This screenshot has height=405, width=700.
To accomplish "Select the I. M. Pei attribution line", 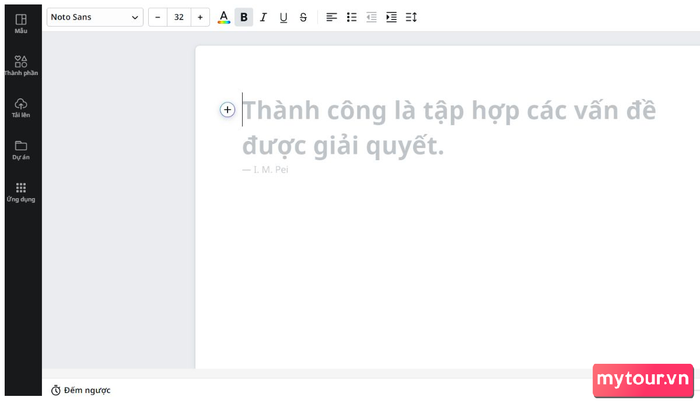I will [x=265, y=170].
